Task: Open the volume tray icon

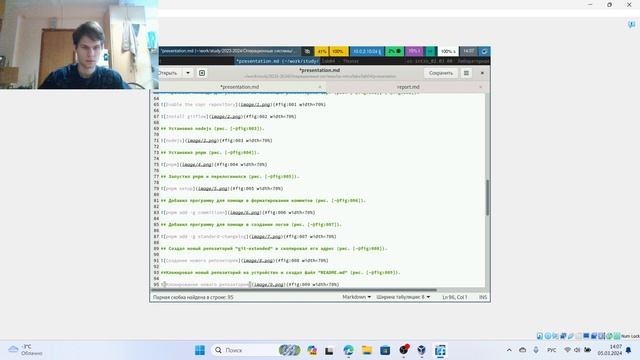Action: tap(577, 350)
